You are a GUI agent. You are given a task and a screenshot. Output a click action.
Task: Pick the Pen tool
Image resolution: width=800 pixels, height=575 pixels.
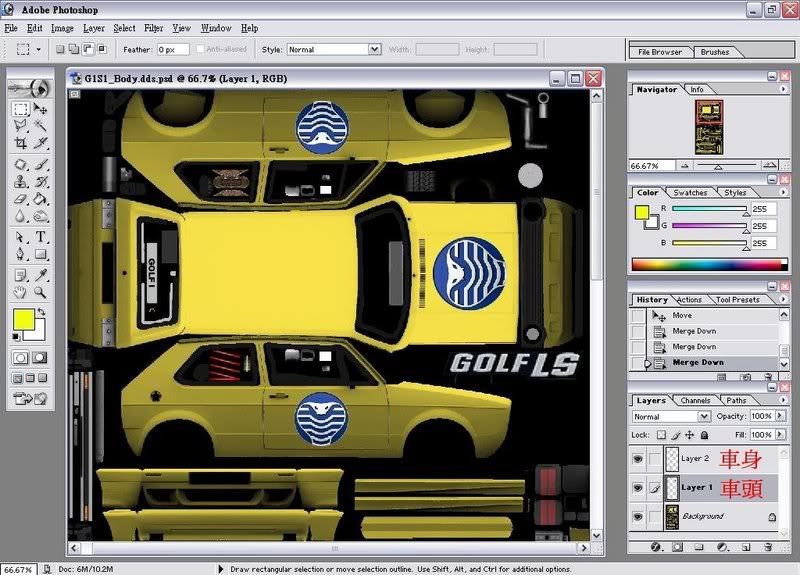20,254
